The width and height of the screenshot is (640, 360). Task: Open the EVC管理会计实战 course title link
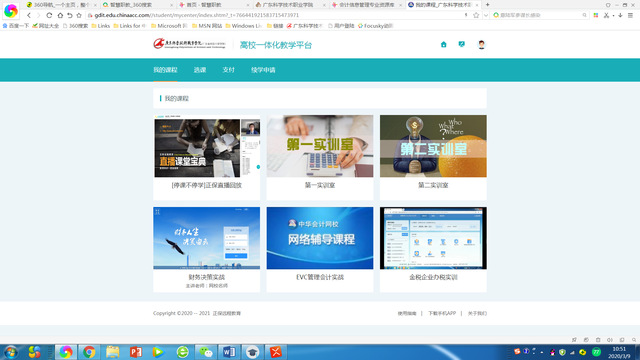pyautogui.click(x=320, y=277)
